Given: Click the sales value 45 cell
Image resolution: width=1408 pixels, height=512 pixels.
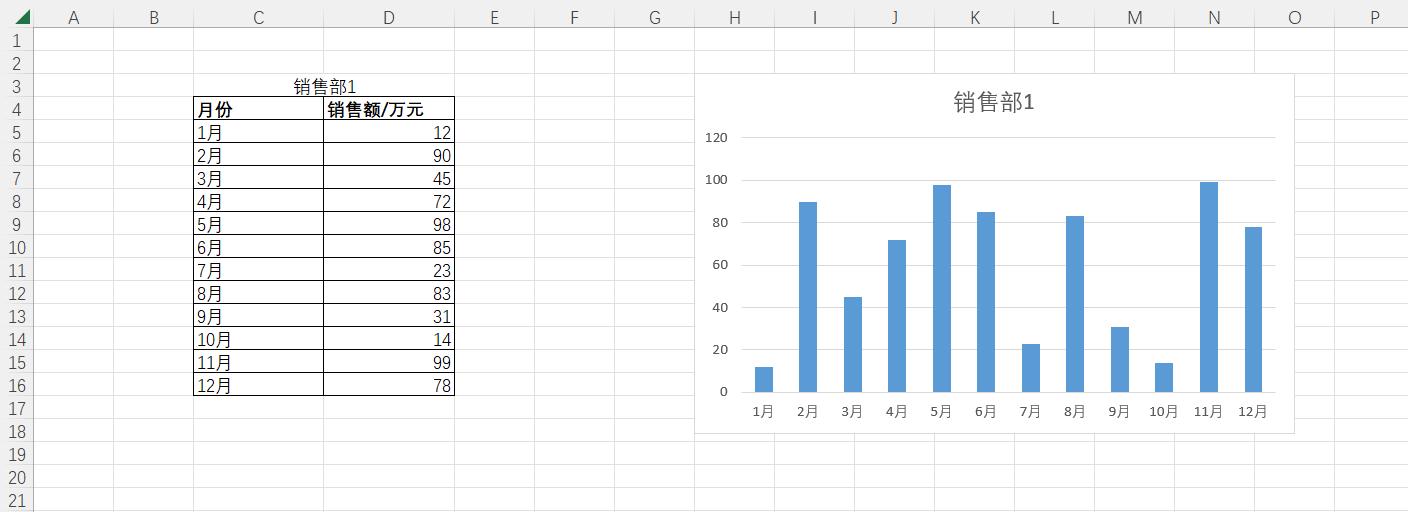Looking at the screenshot, I should click(388, 178).
